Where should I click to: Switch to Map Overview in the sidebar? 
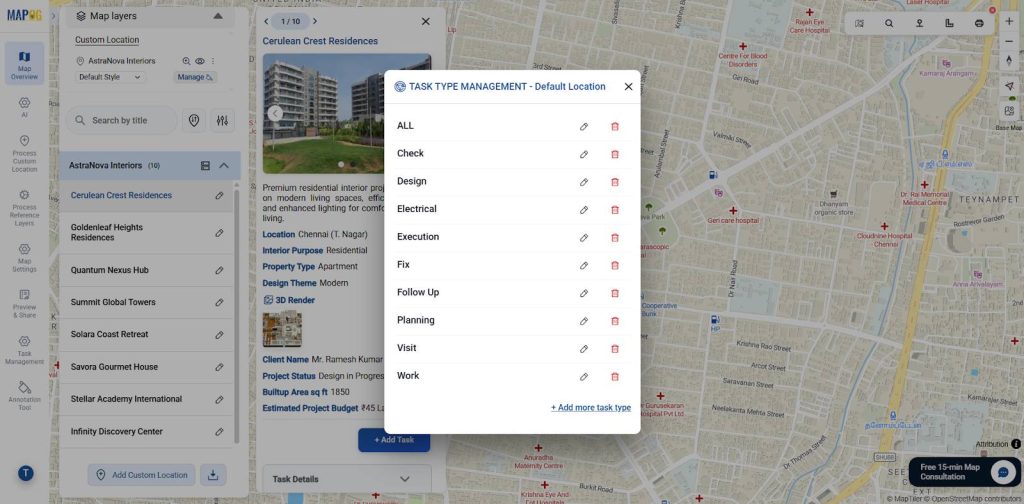pos(24,64)
